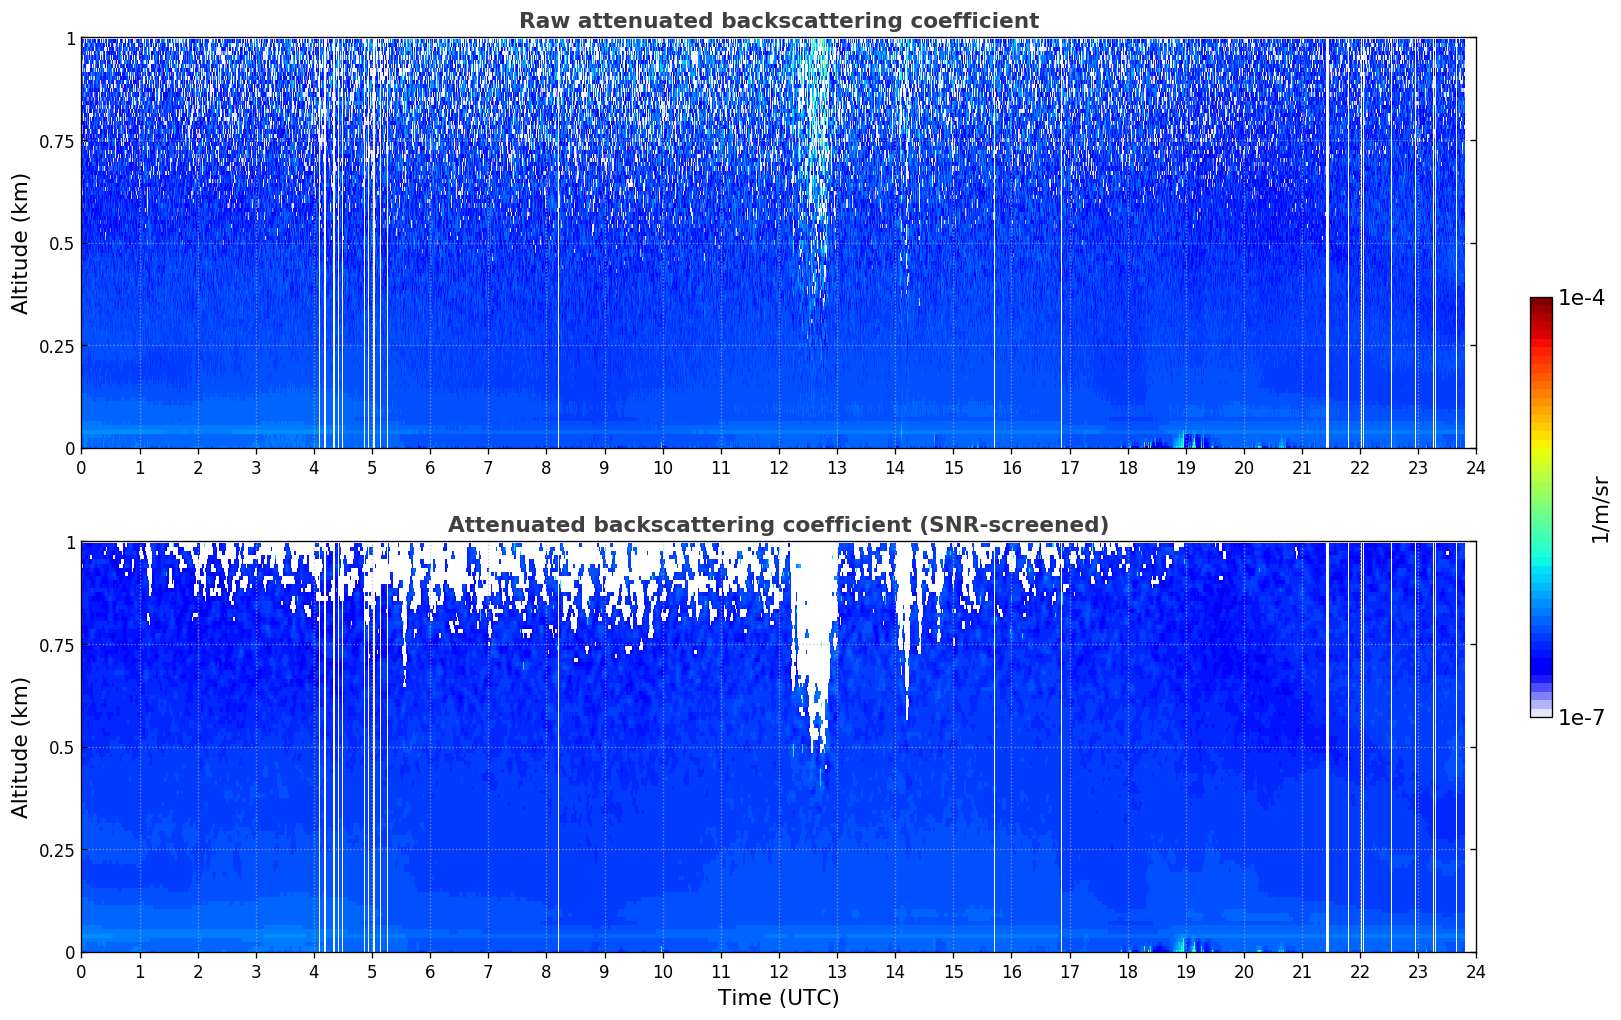Viewport: 1621px width, 1020px height.
Task: Click the '1e-4' colorbar maximum label
Action: click(1582, 298)
